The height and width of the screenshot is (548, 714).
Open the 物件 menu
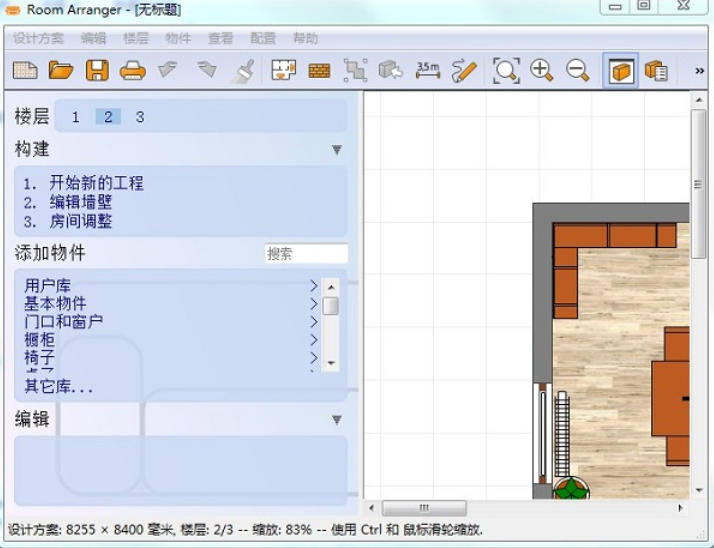pyautogui.click(x=178, y=38)
